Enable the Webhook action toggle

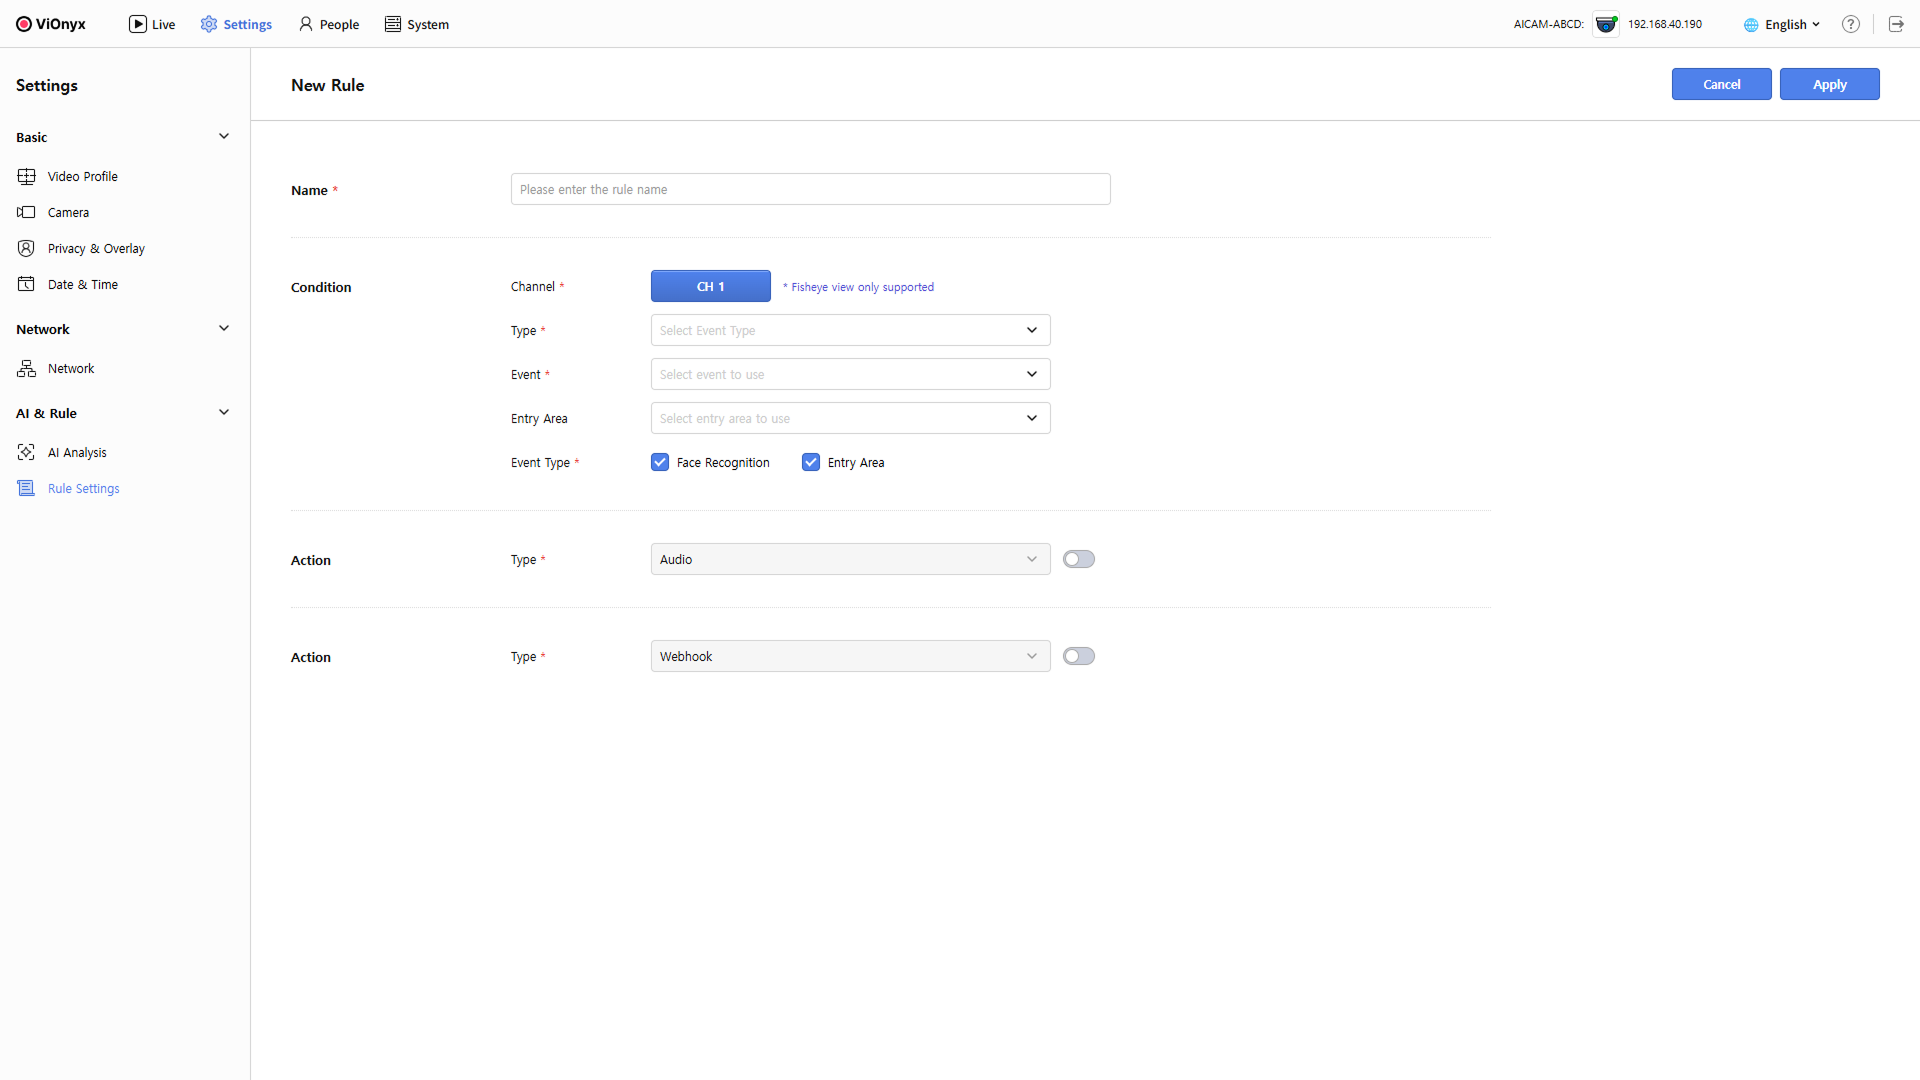(x=1078, y=656)
